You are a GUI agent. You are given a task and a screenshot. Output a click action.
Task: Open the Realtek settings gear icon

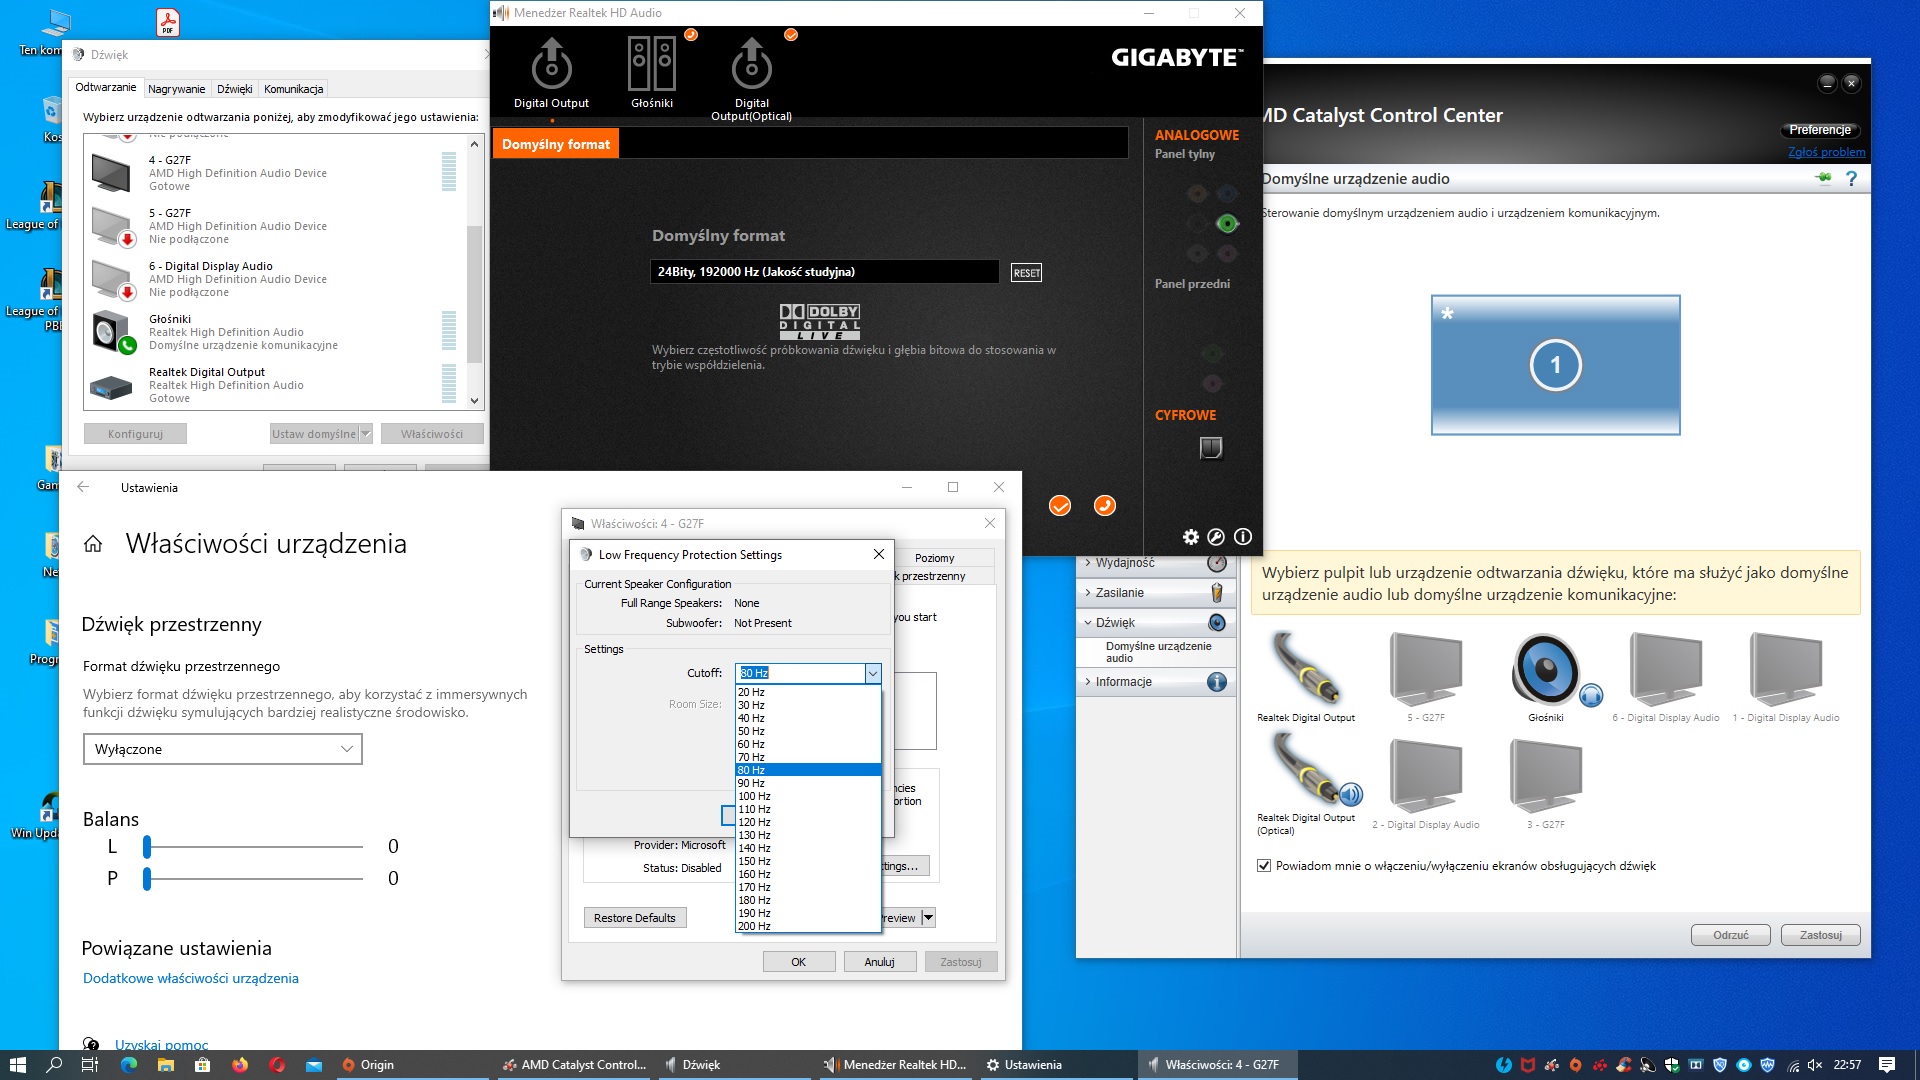pos(1190,537)
